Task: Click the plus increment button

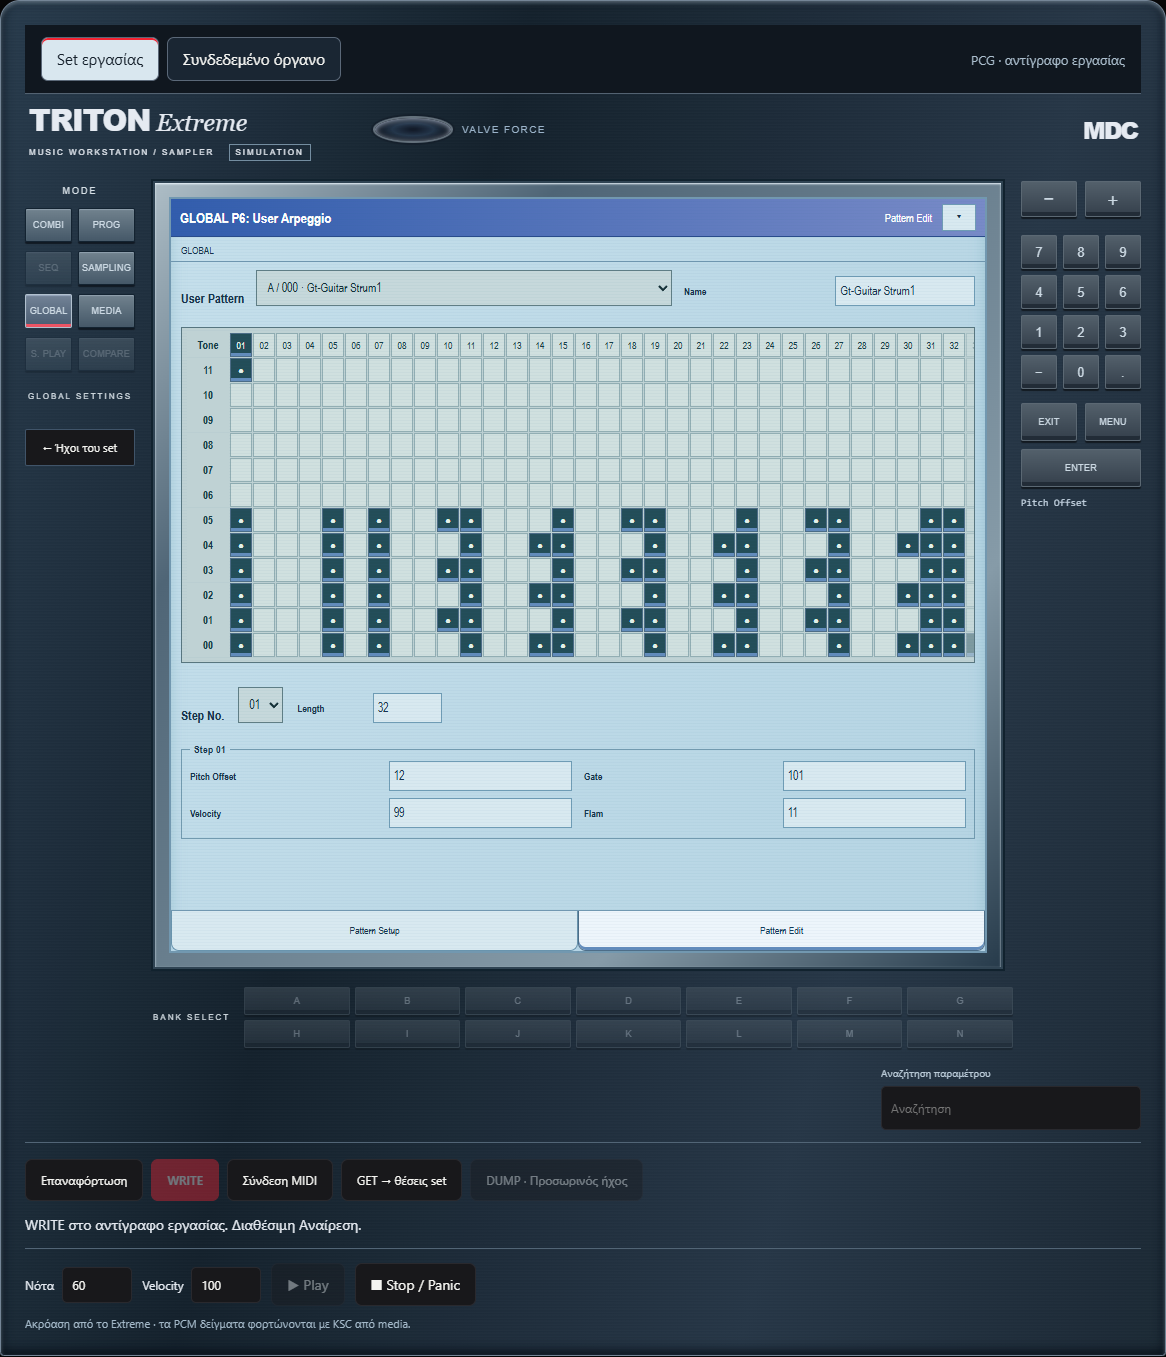Action: pos(1112,199)
